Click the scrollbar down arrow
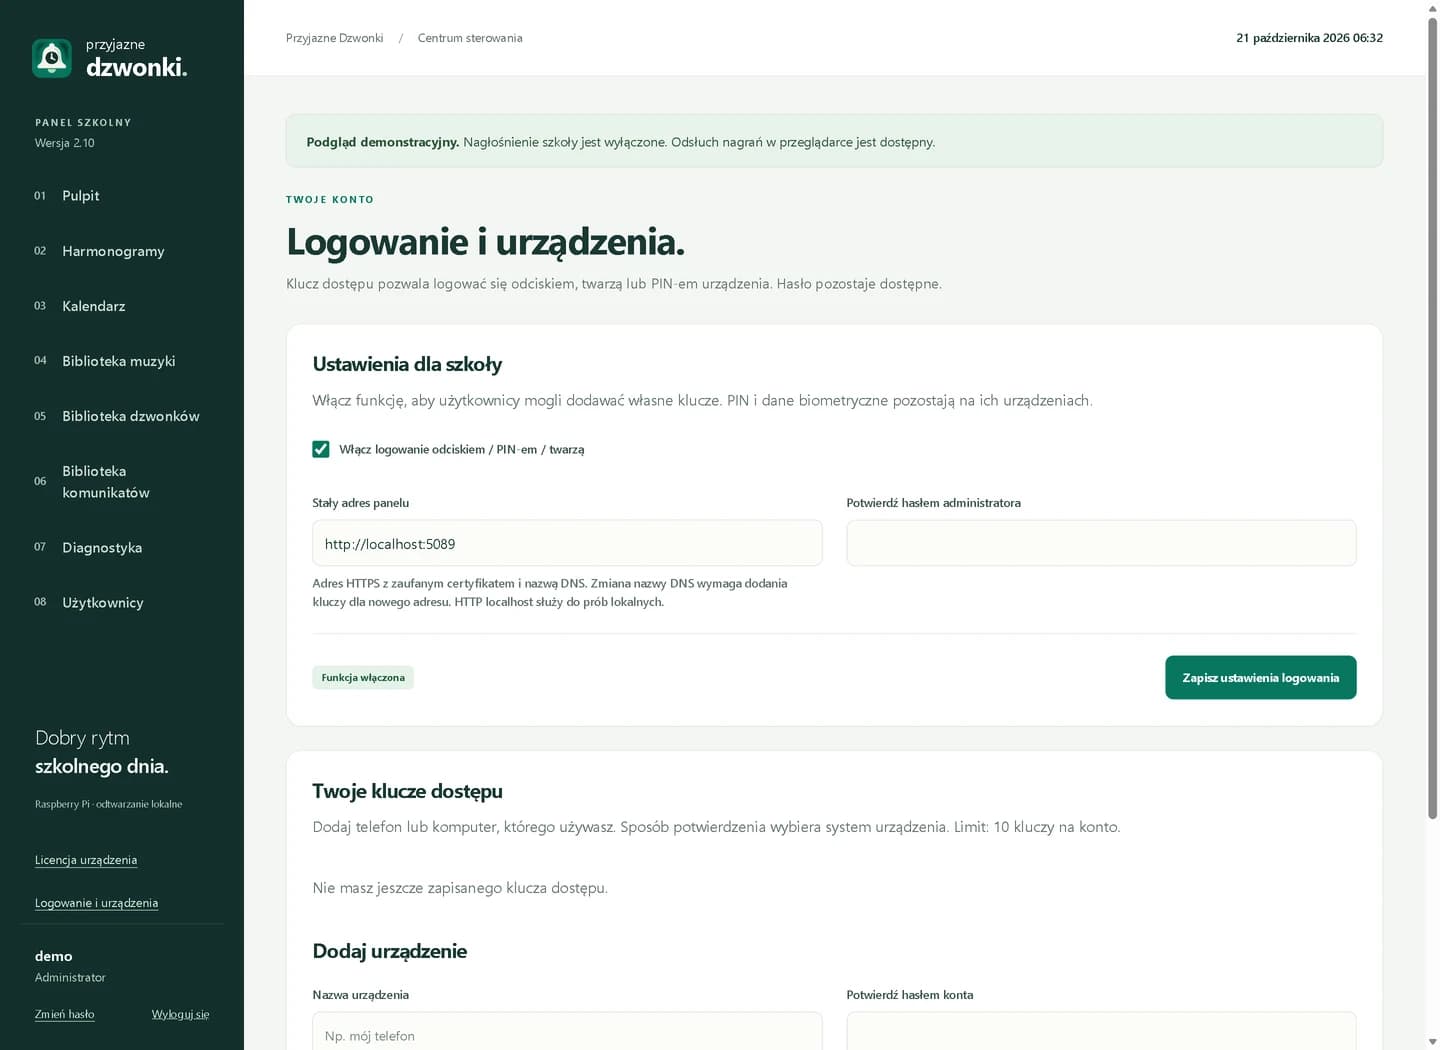 click(x=1432, y=1042)
